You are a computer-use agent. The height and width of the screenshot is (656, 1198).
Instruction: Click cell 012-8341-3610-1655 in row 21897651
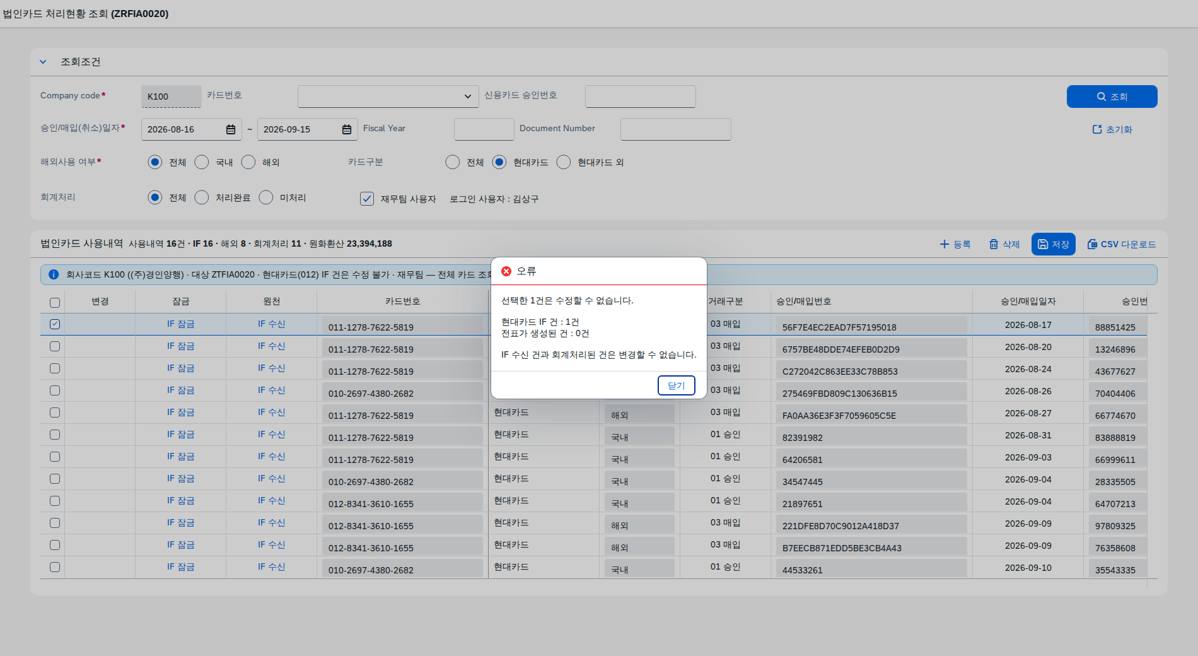click(402, 504)
